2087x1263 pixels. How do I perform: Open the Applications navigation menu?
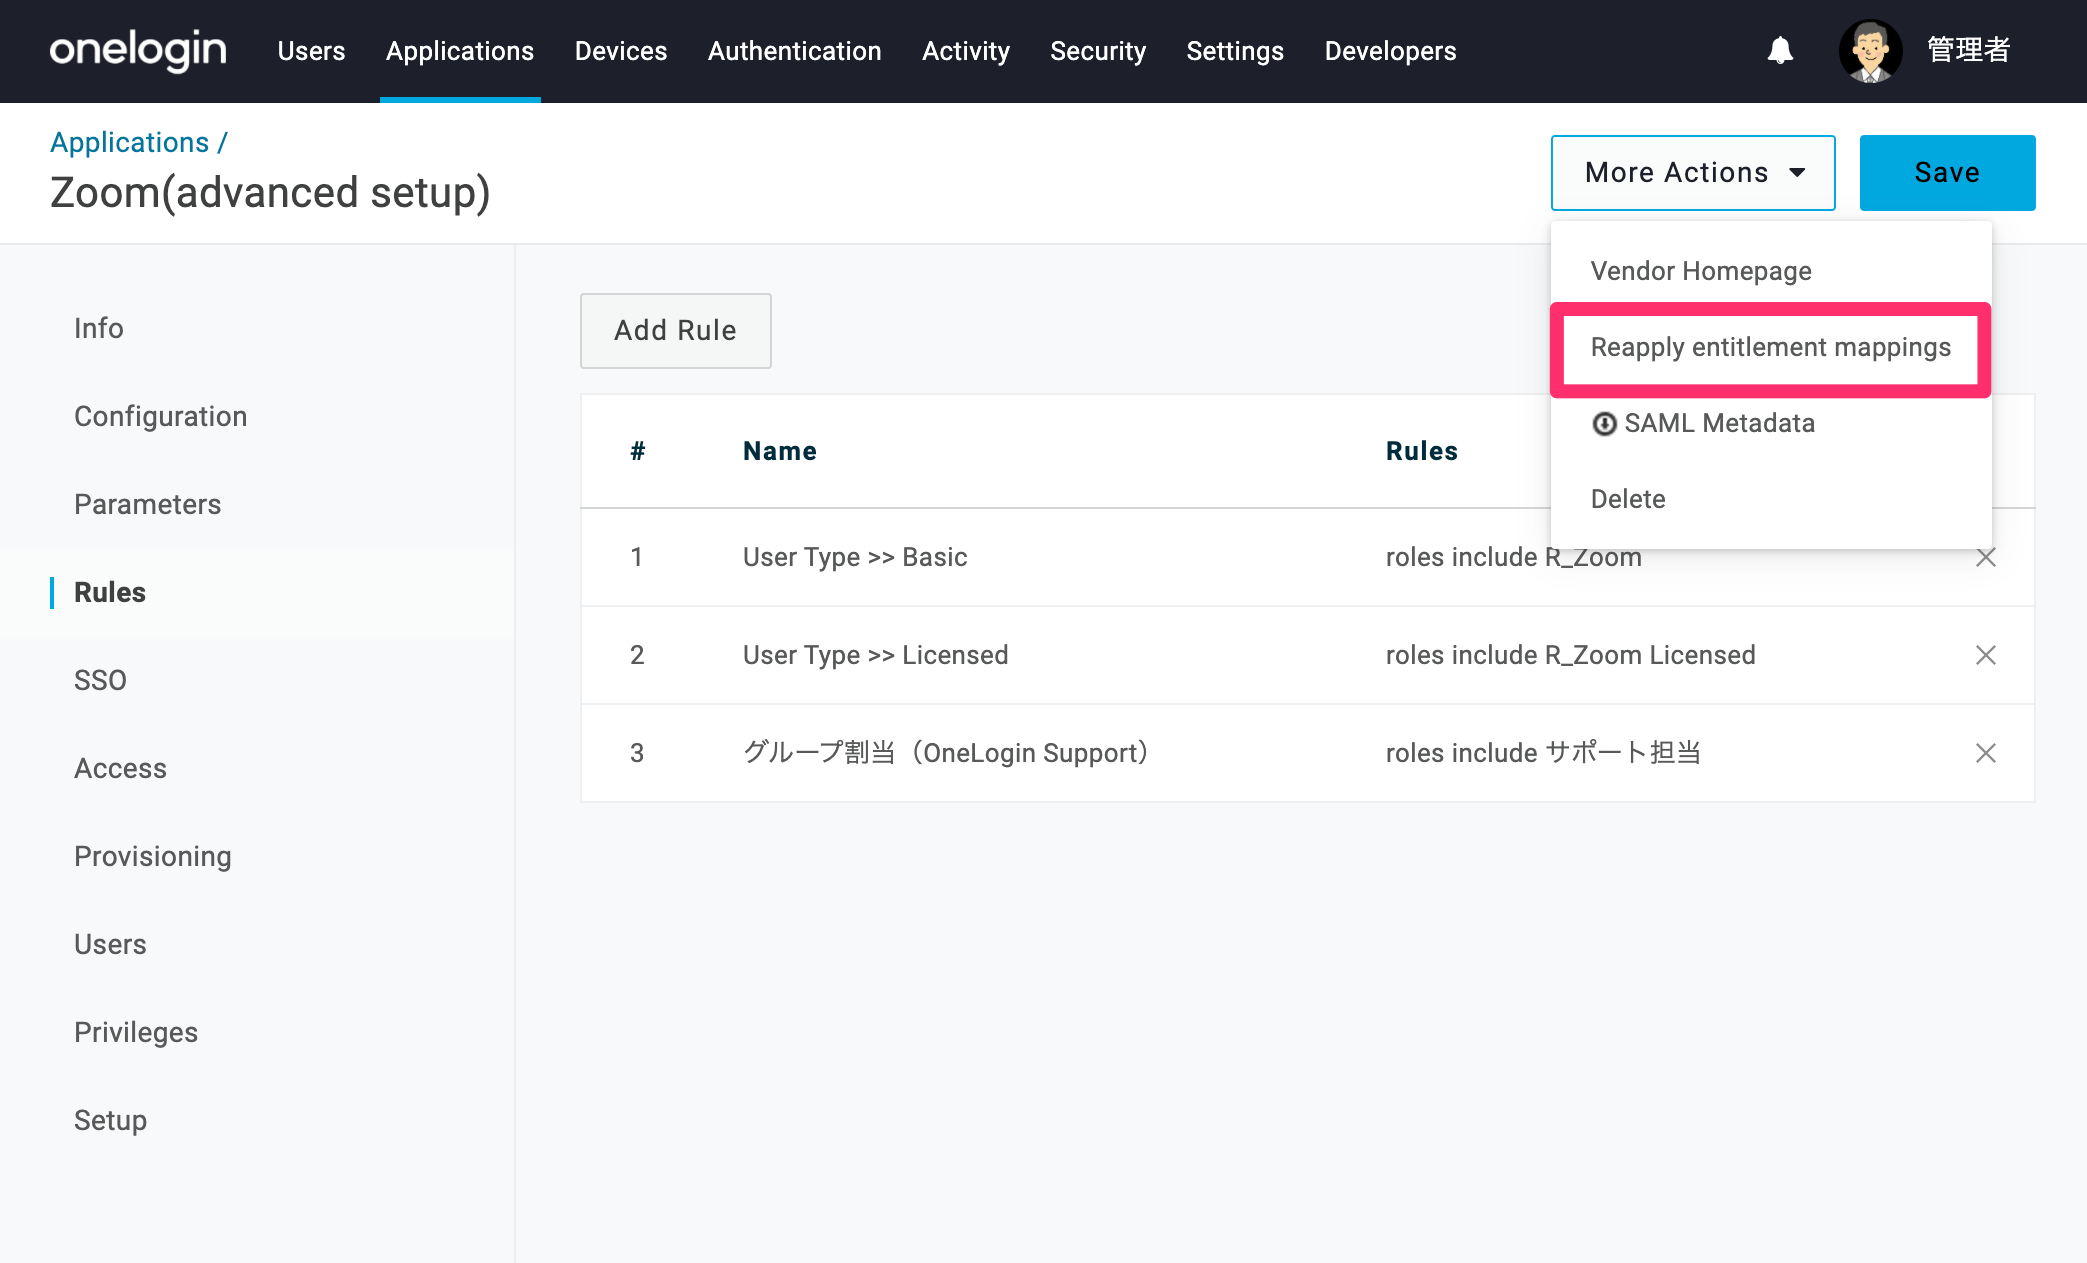[x=460, y=51]
